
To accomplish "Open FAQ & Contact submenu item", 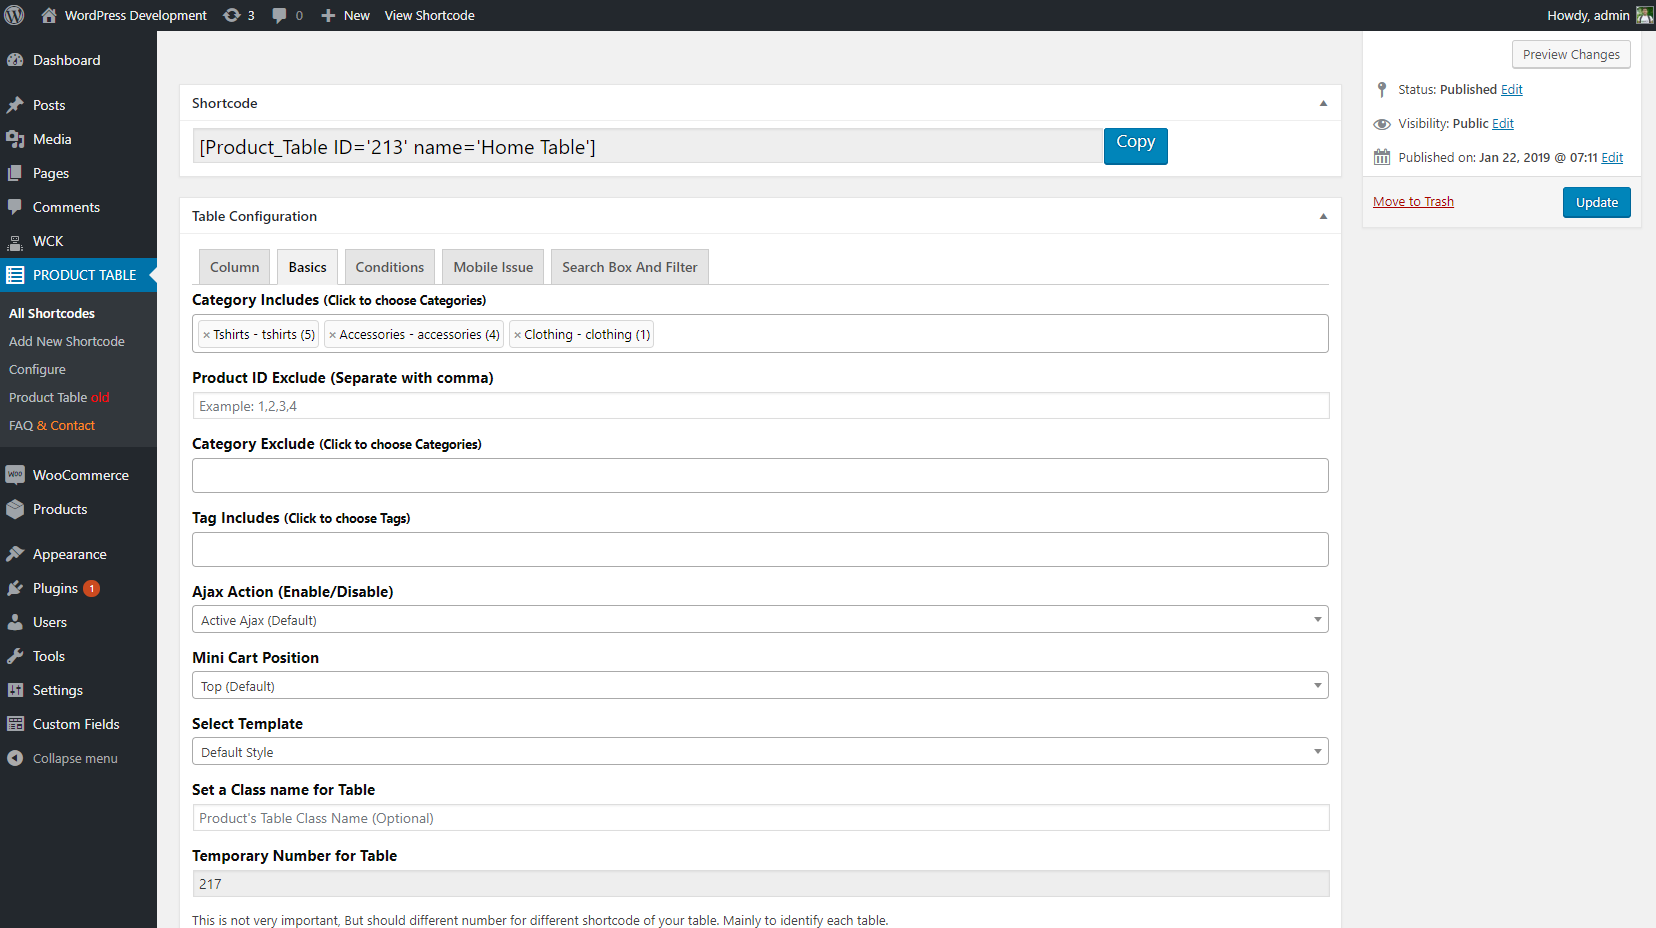I will (52, 425).
